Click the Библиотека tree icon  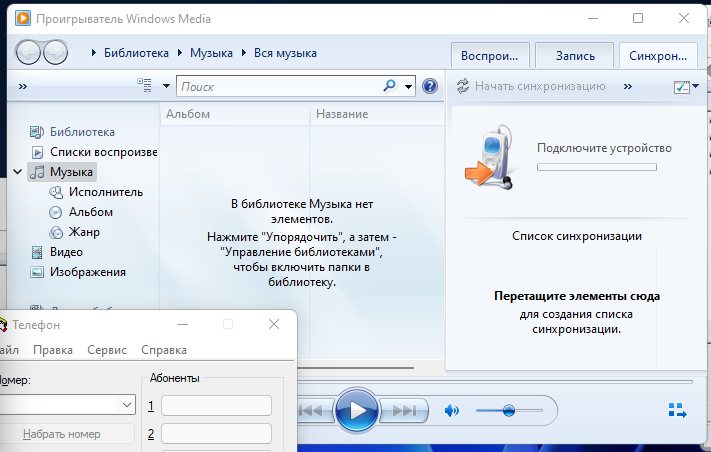(37, 132)
